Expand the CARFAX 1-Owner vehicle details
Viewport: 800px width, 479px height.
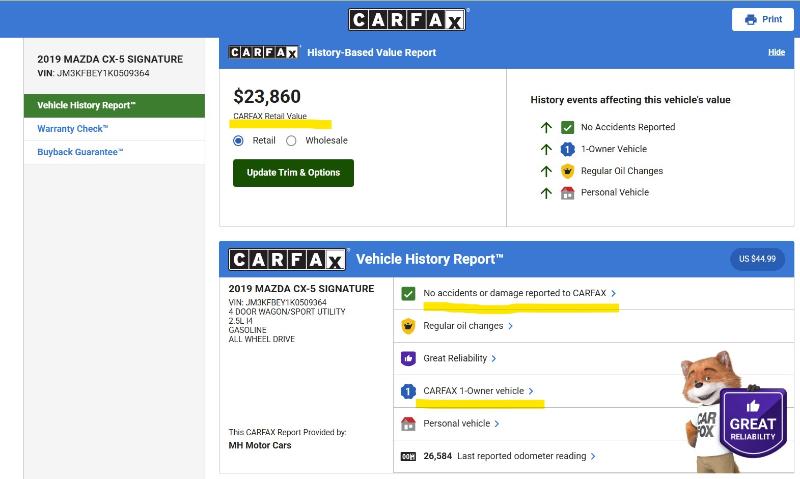[x=478, y=391]
